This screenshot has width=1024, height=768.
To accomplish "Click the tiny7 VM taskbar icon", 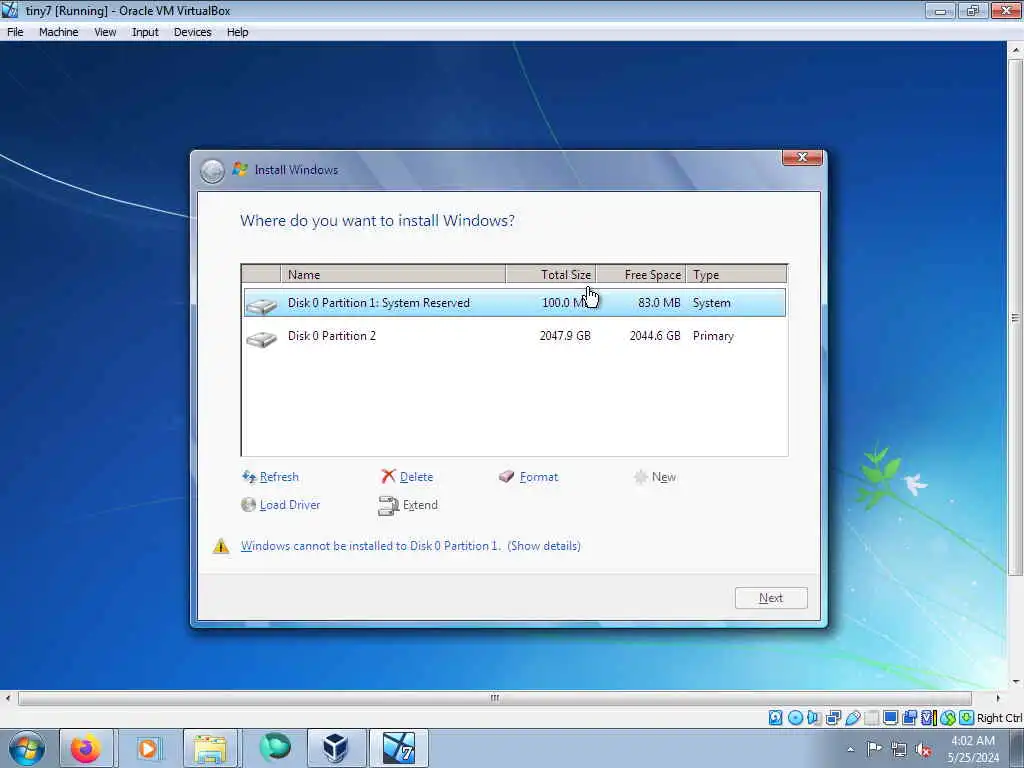I will [x=398, y=748].
